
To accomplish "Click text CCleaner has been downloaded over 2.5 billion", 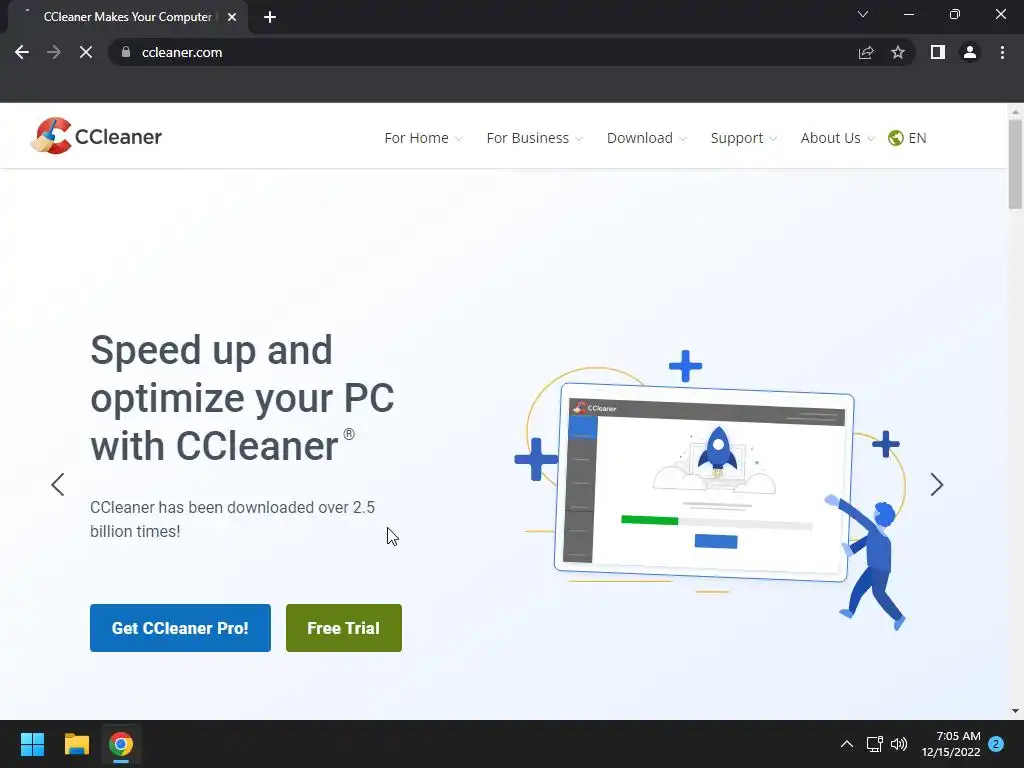I will point(232,519).
